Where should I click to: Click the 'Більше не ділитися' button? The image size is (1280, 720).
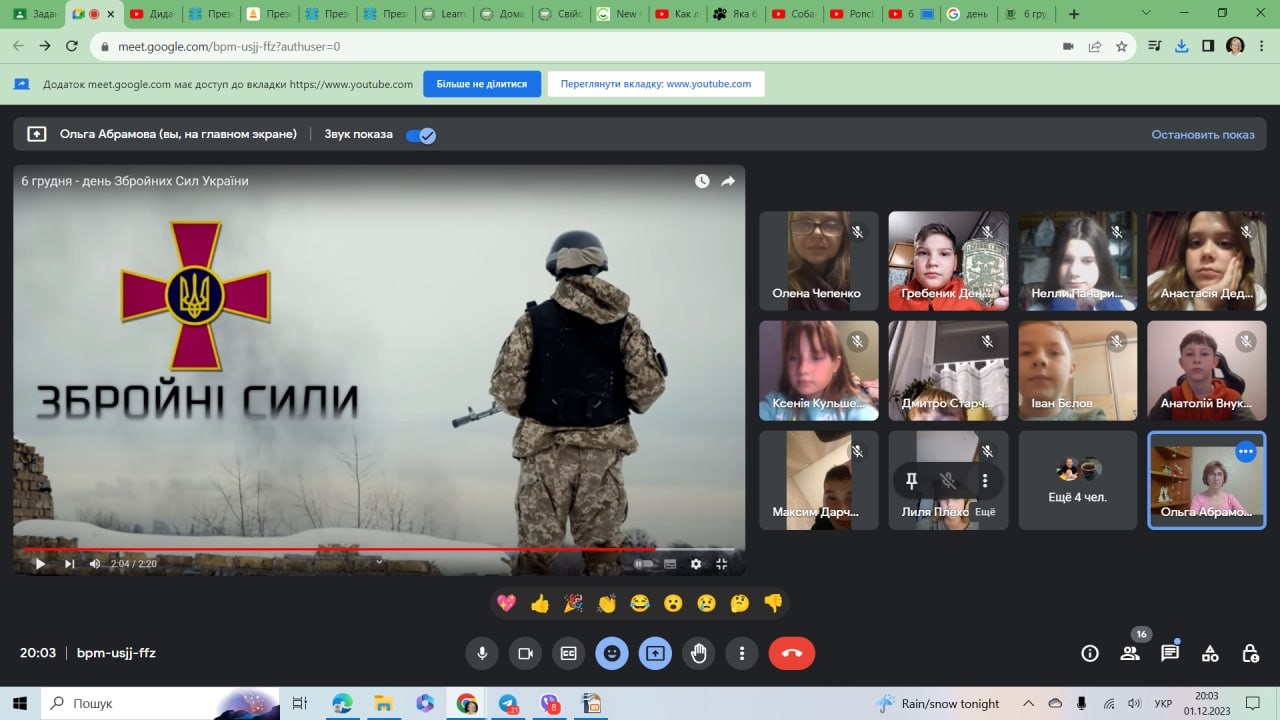coord(482,84)
